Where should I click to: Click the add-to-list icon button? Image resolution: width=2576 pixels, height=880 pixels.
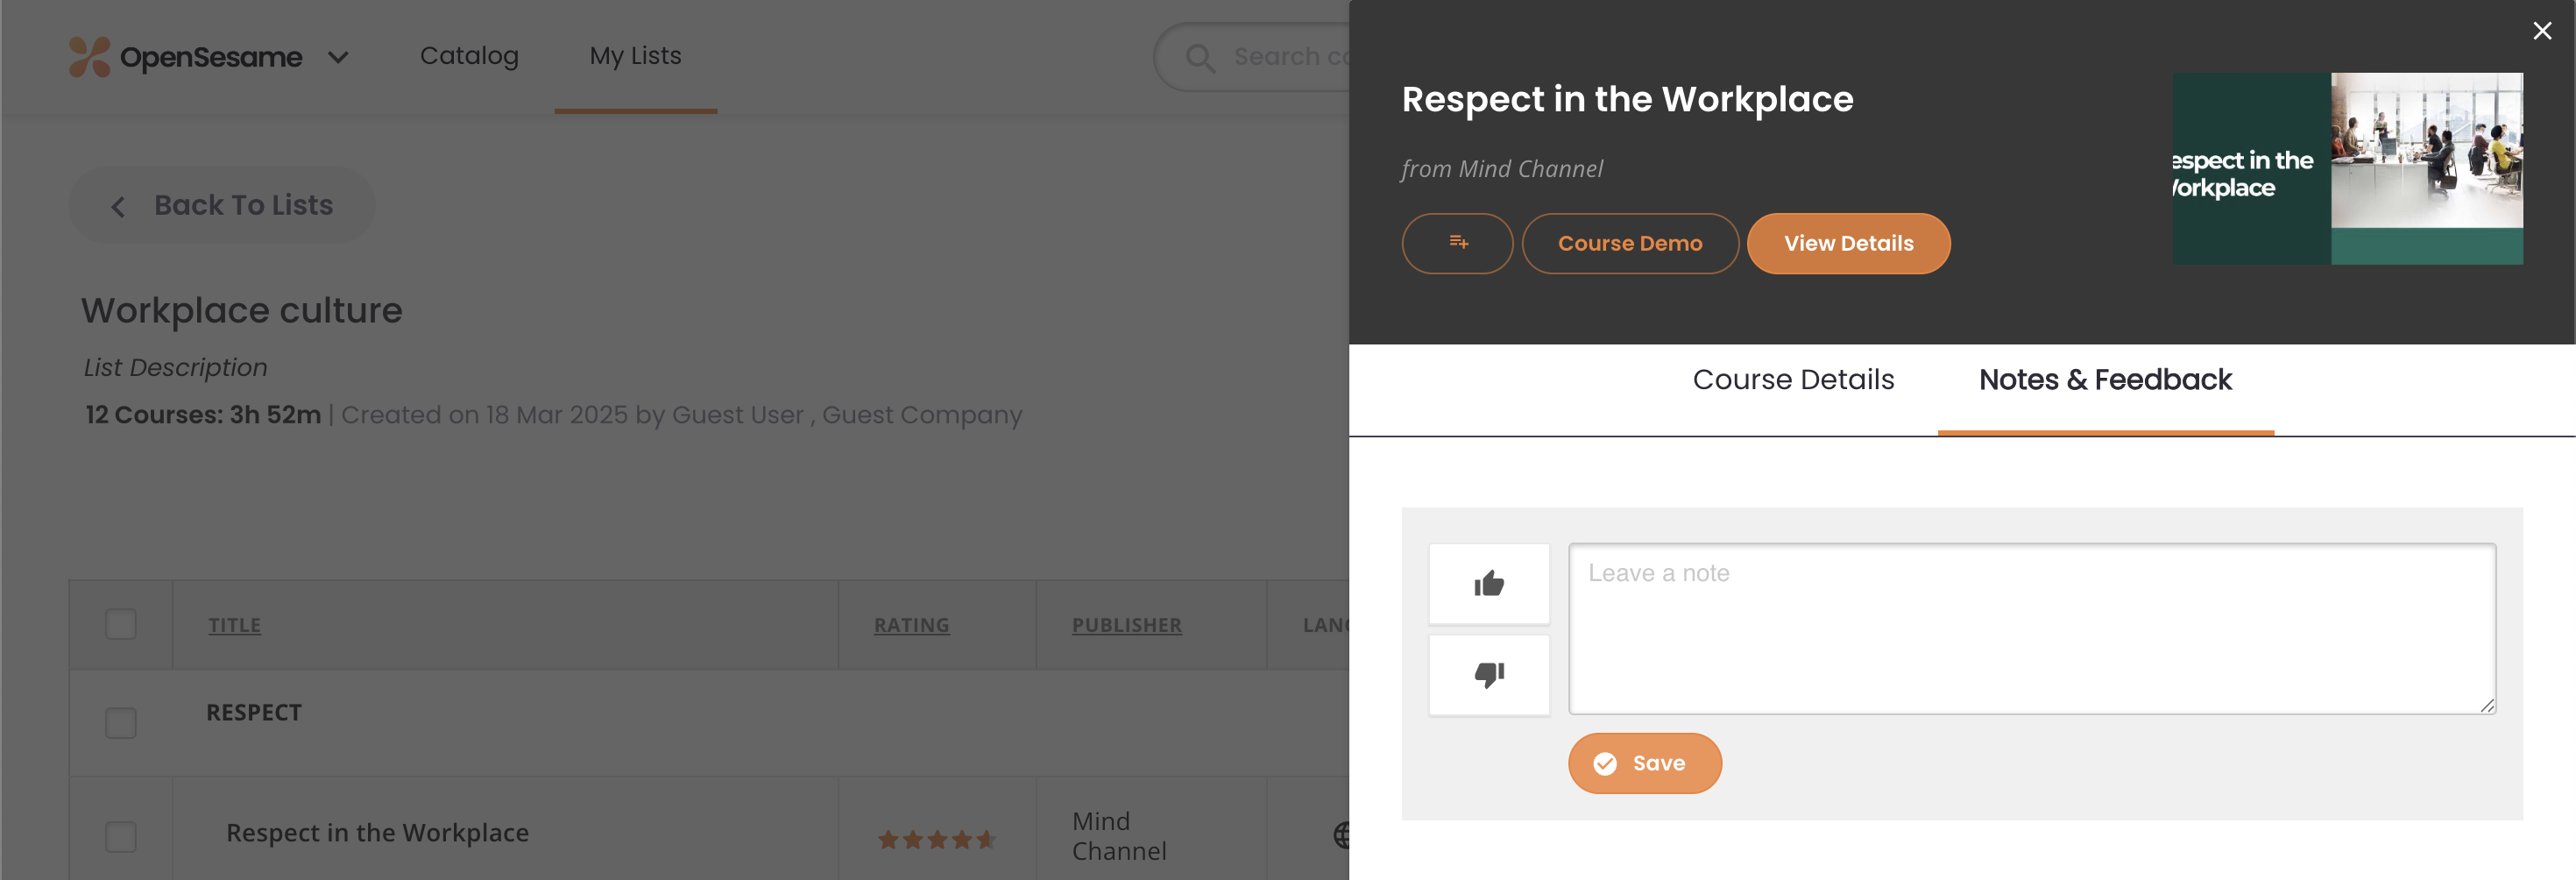(1457, 243)
